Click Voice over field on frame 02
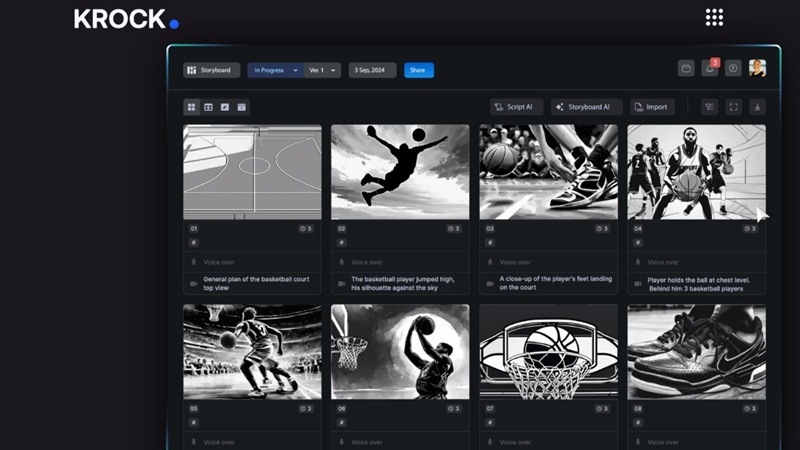 [x=400, y=262]
